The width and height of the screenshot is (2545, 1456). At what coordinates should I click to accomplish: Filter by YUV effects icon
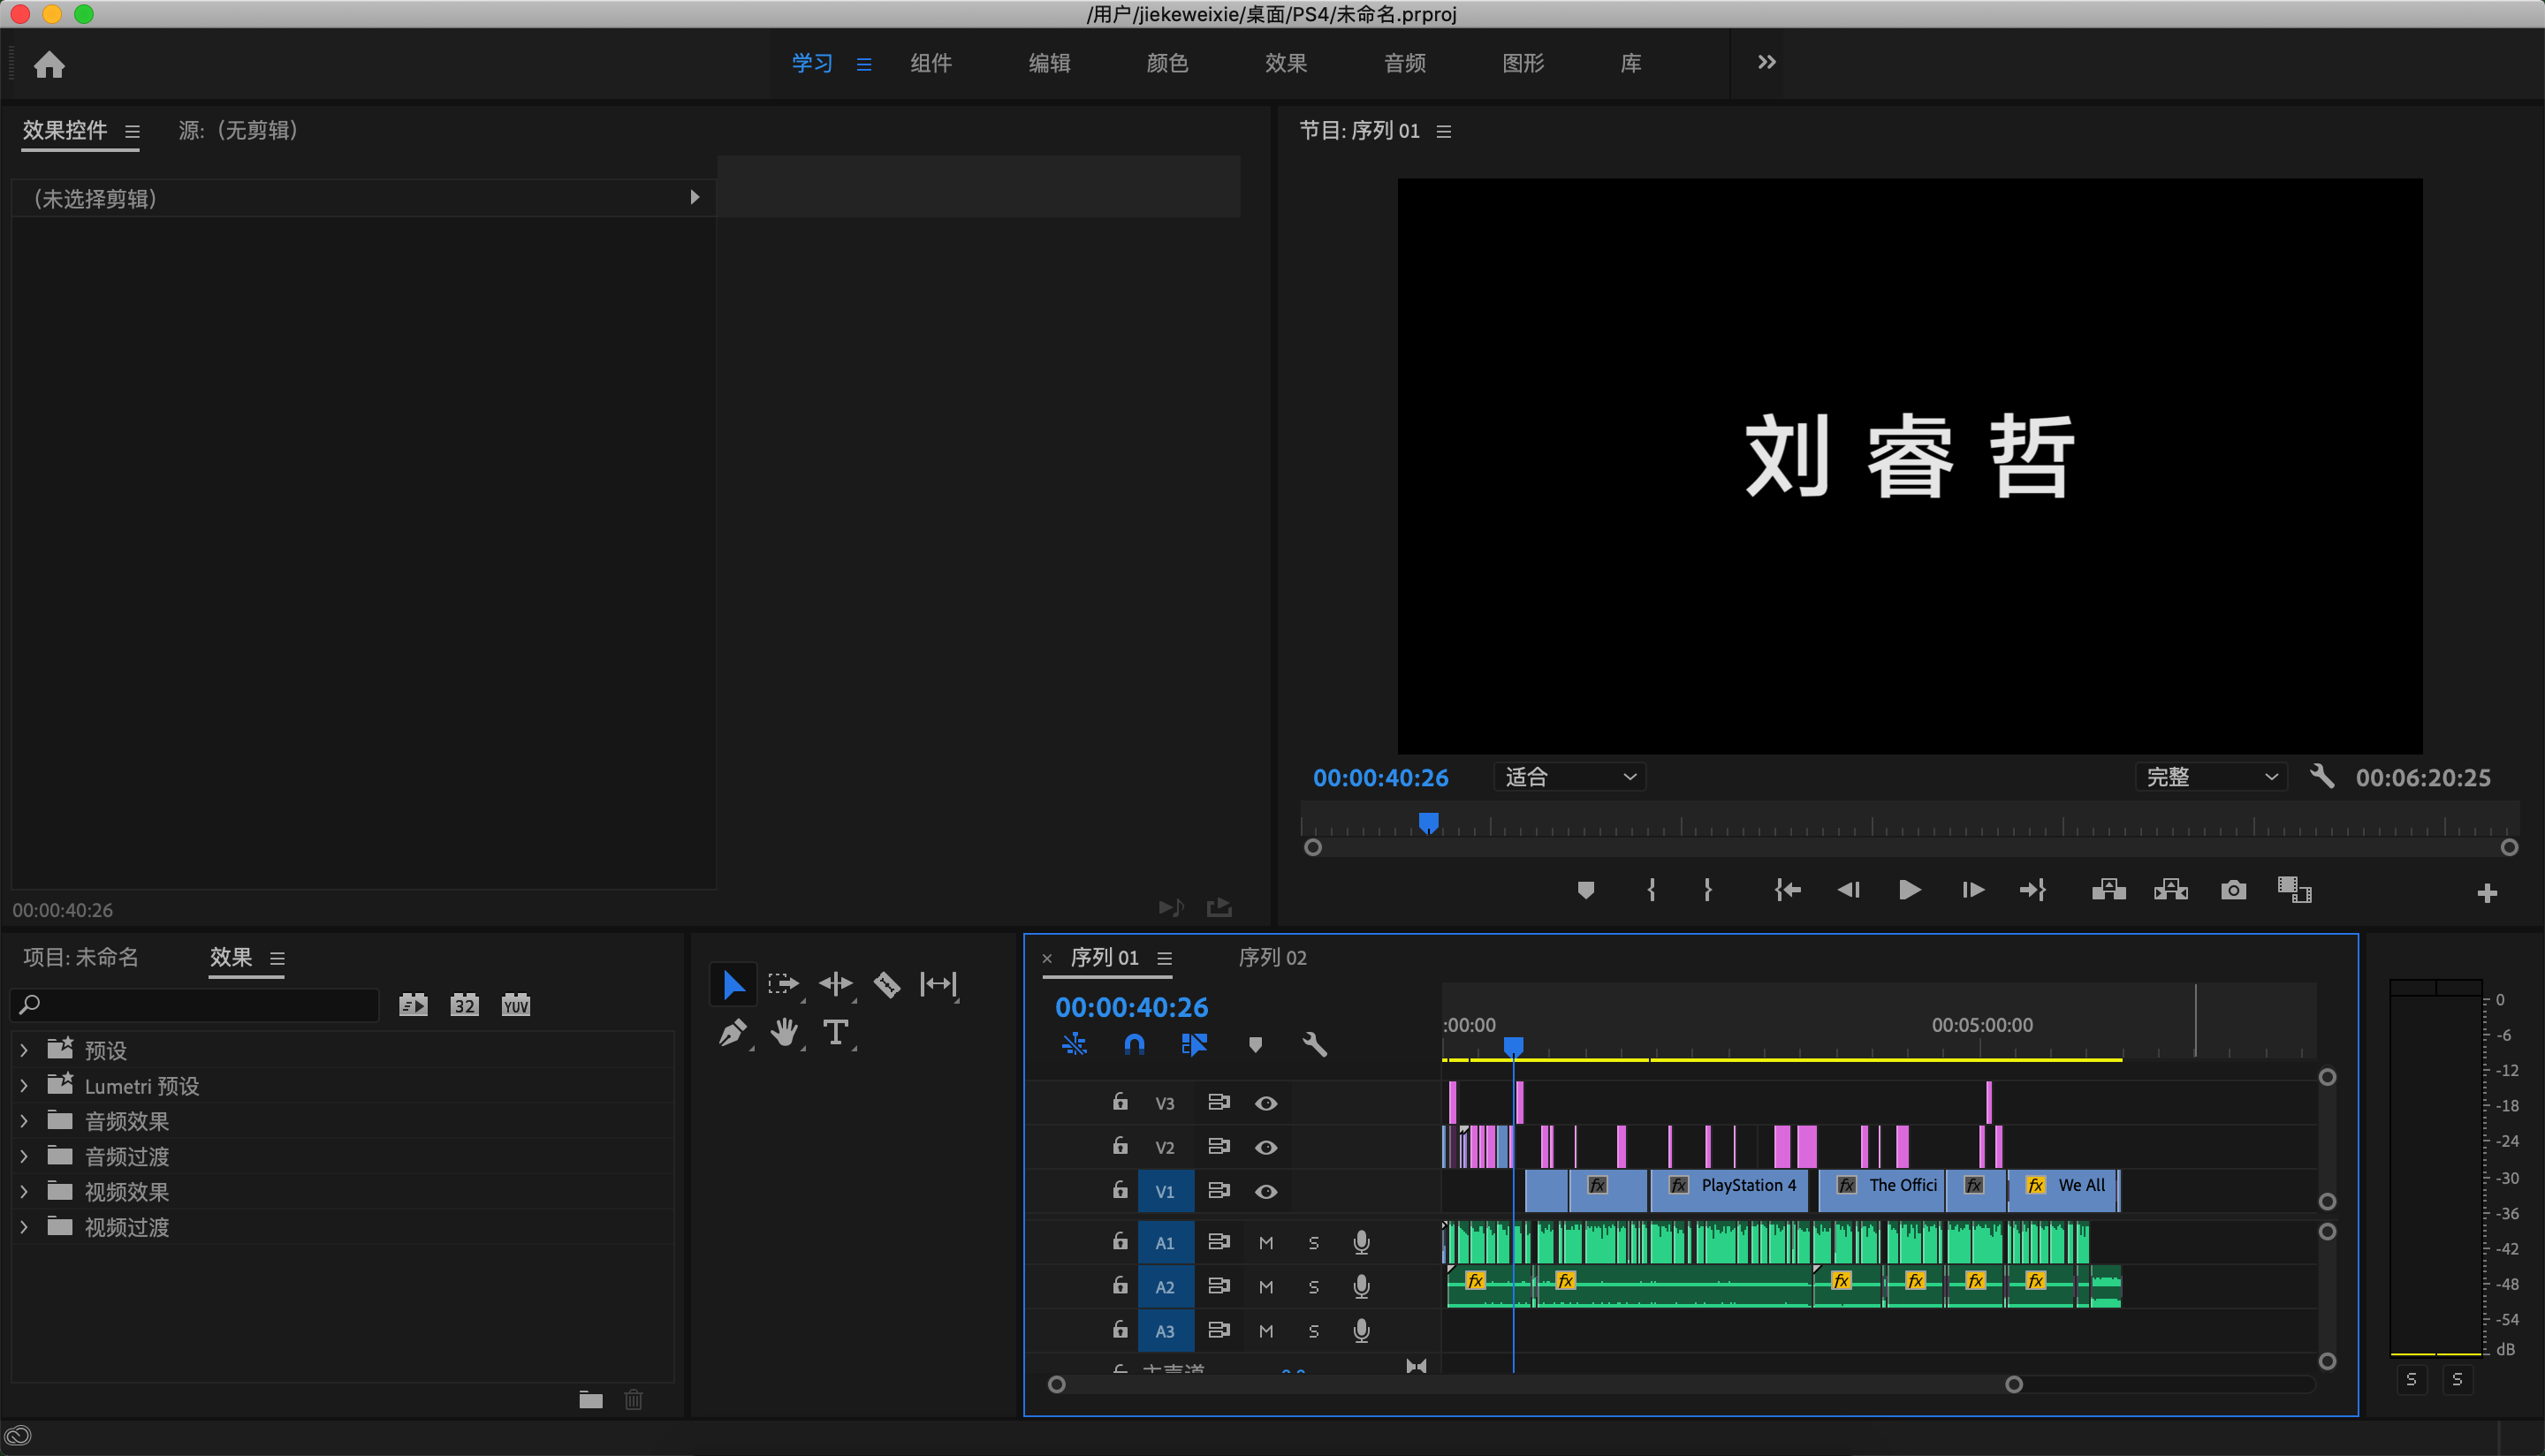[516, 1005]
